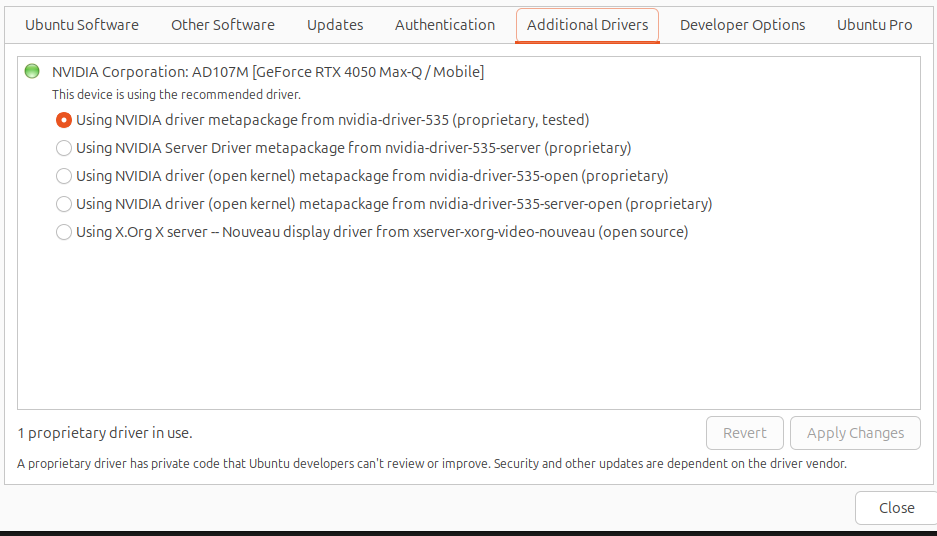937x536 pixels.
Task: Click the proprietary driver private code notice text
Action: pyautogui.click(x=432, y=464)
